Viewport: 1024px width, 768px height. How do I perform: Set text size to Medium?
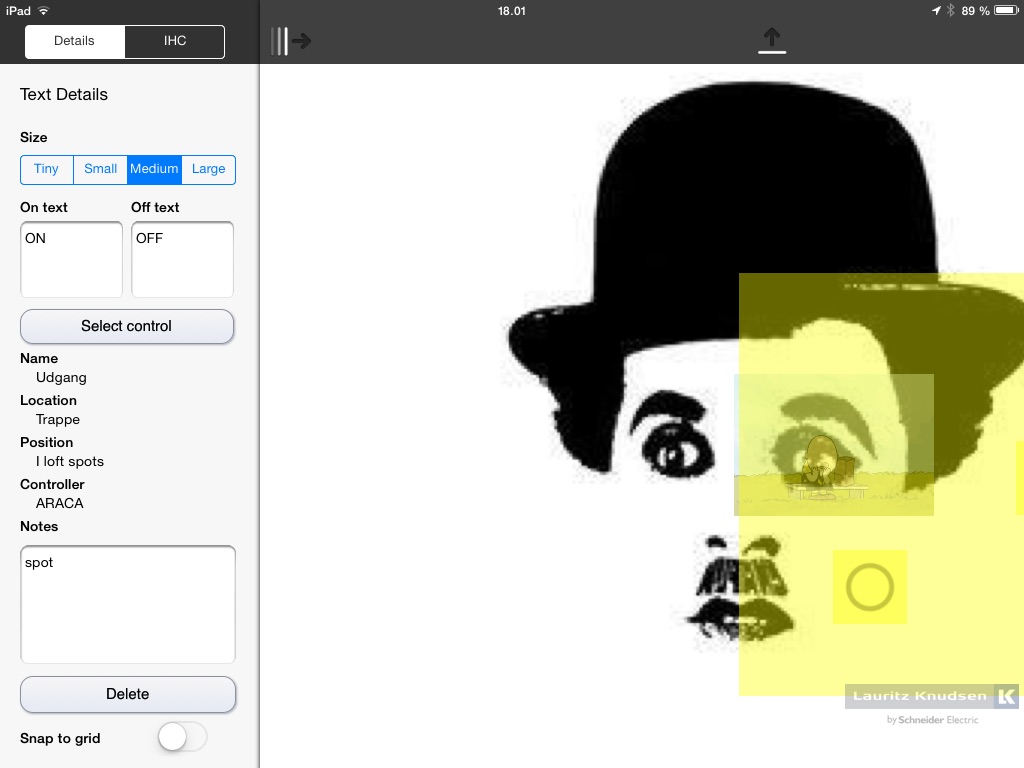click(154, 169)
